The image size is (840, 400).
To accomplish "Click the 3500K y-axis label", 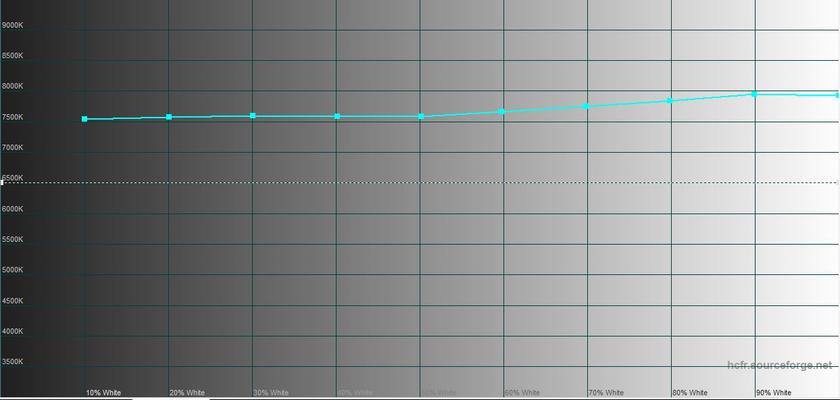I will tap(14, 362).
